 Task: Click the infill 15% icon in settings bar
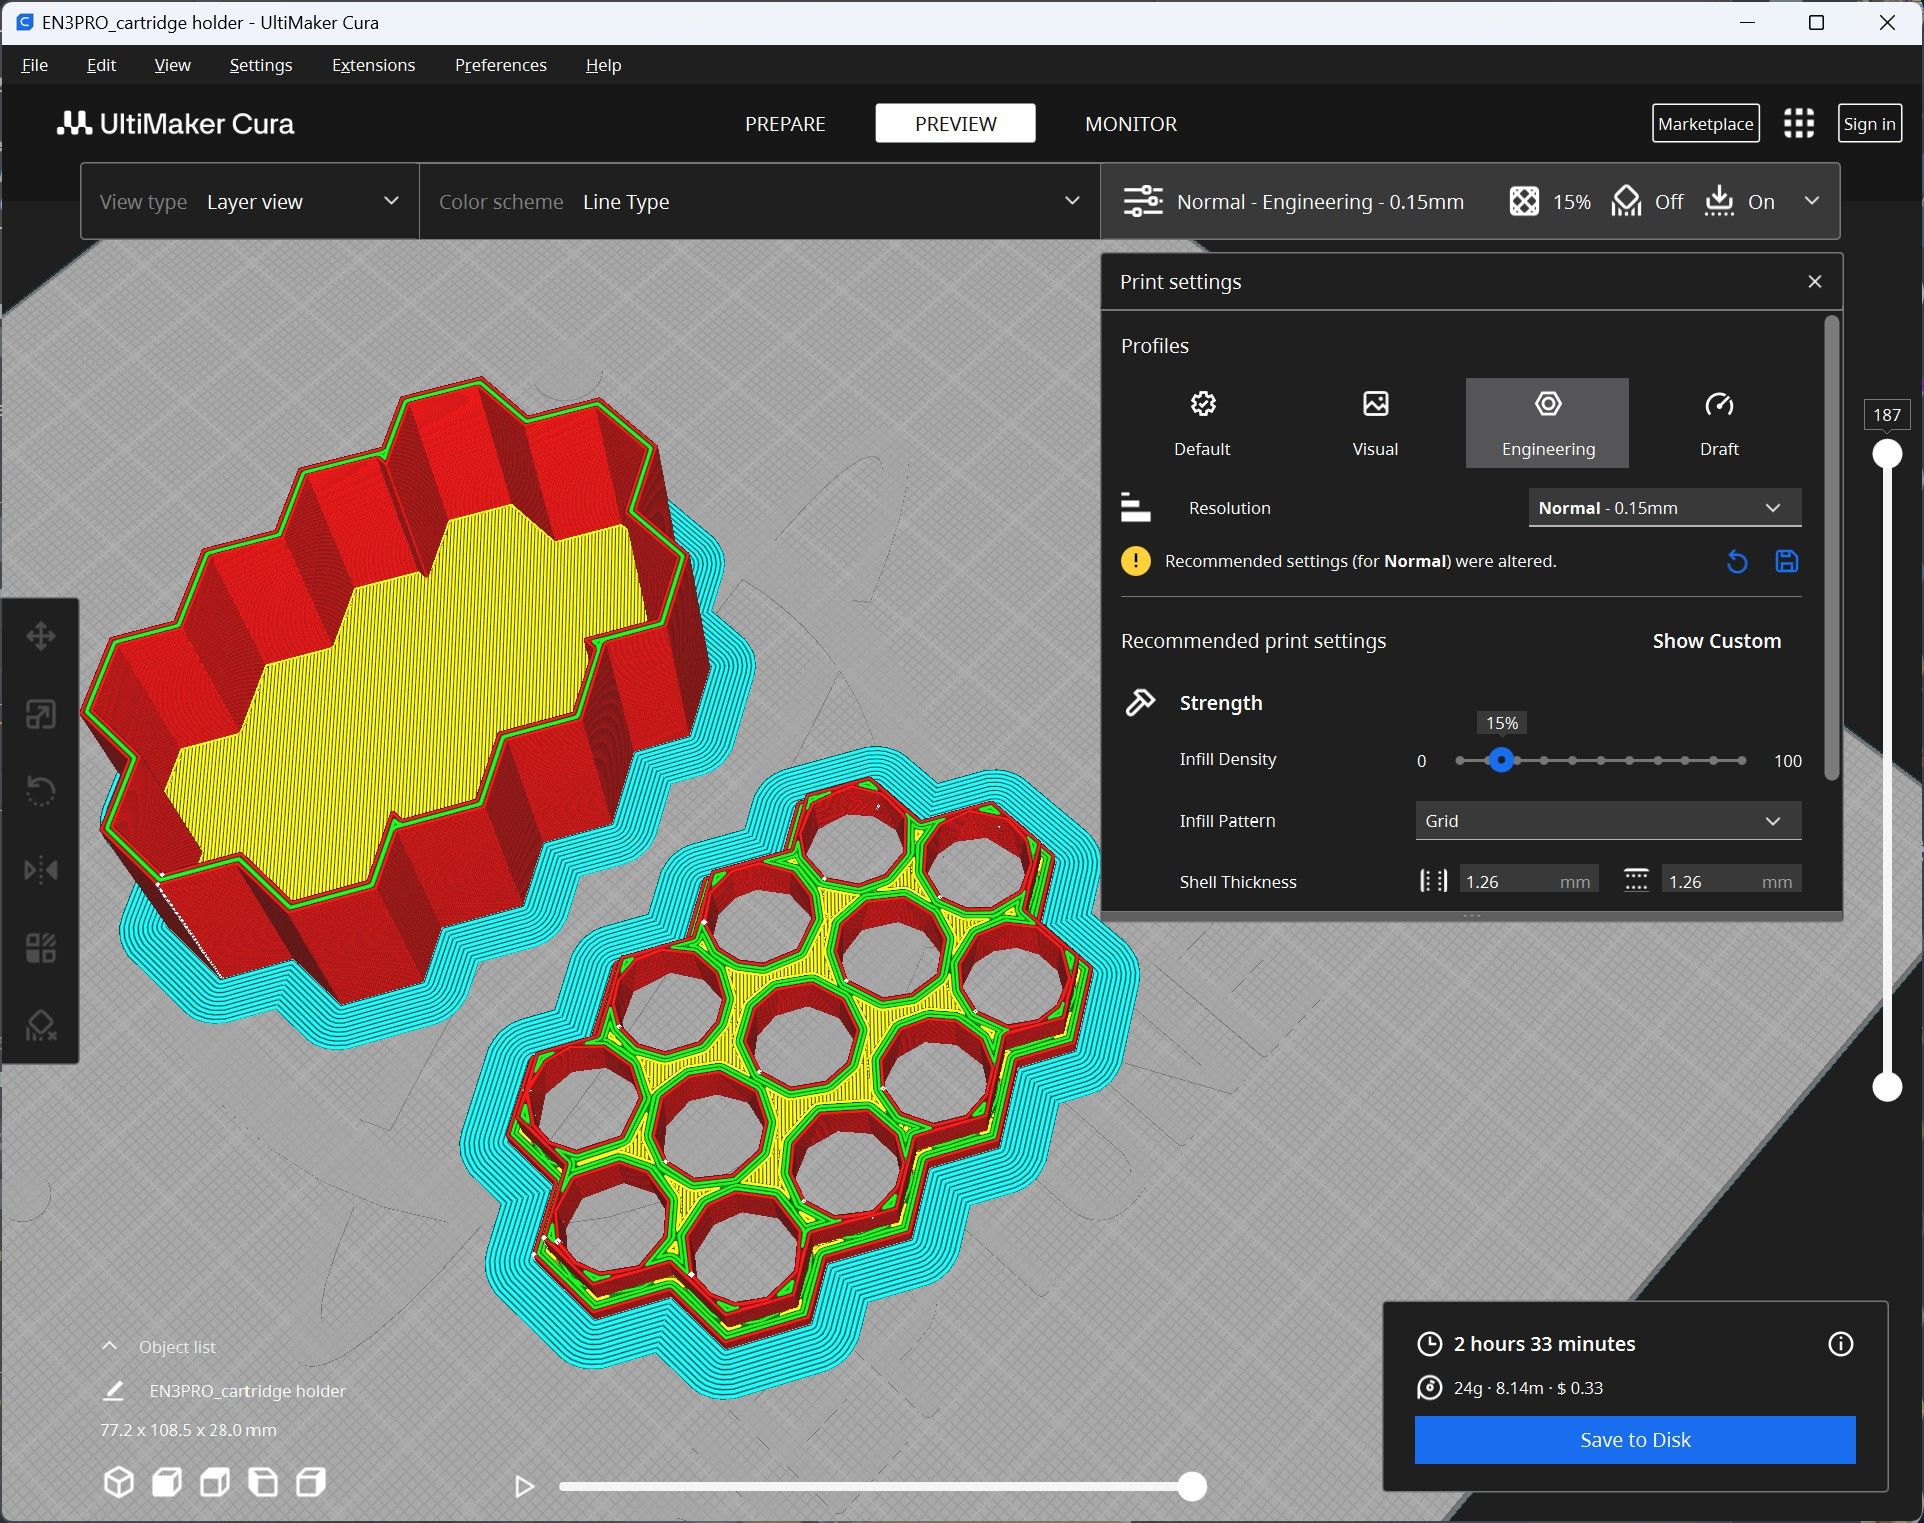[x=1524, y=201]
